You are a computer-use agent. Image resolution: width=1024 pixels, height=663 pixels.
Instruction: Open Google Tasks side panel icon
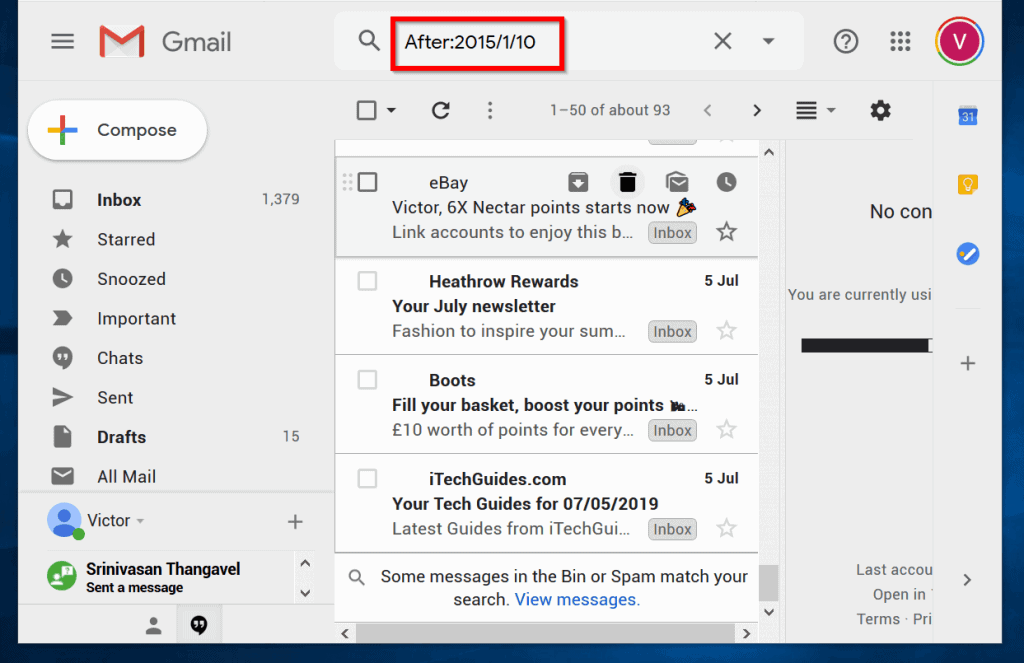coord(967,253)
